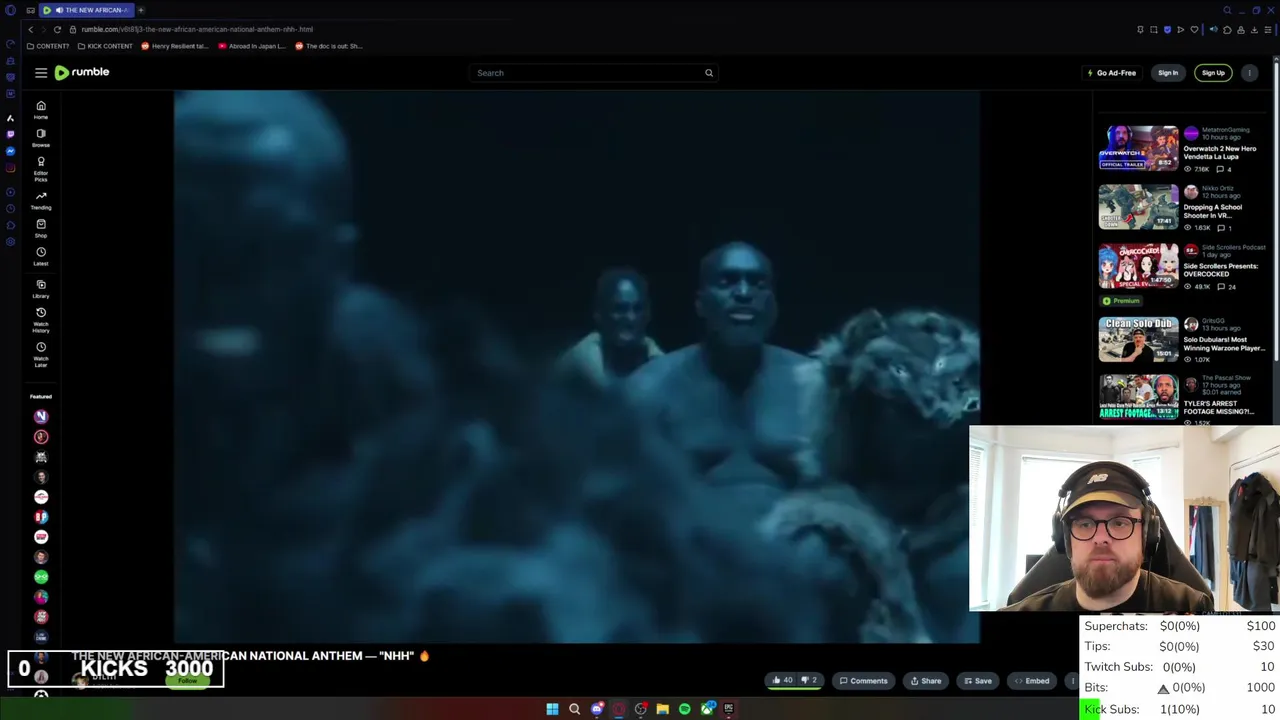Open Library in Rumble sidebar
1280x720 pixels.
(41, 289)
